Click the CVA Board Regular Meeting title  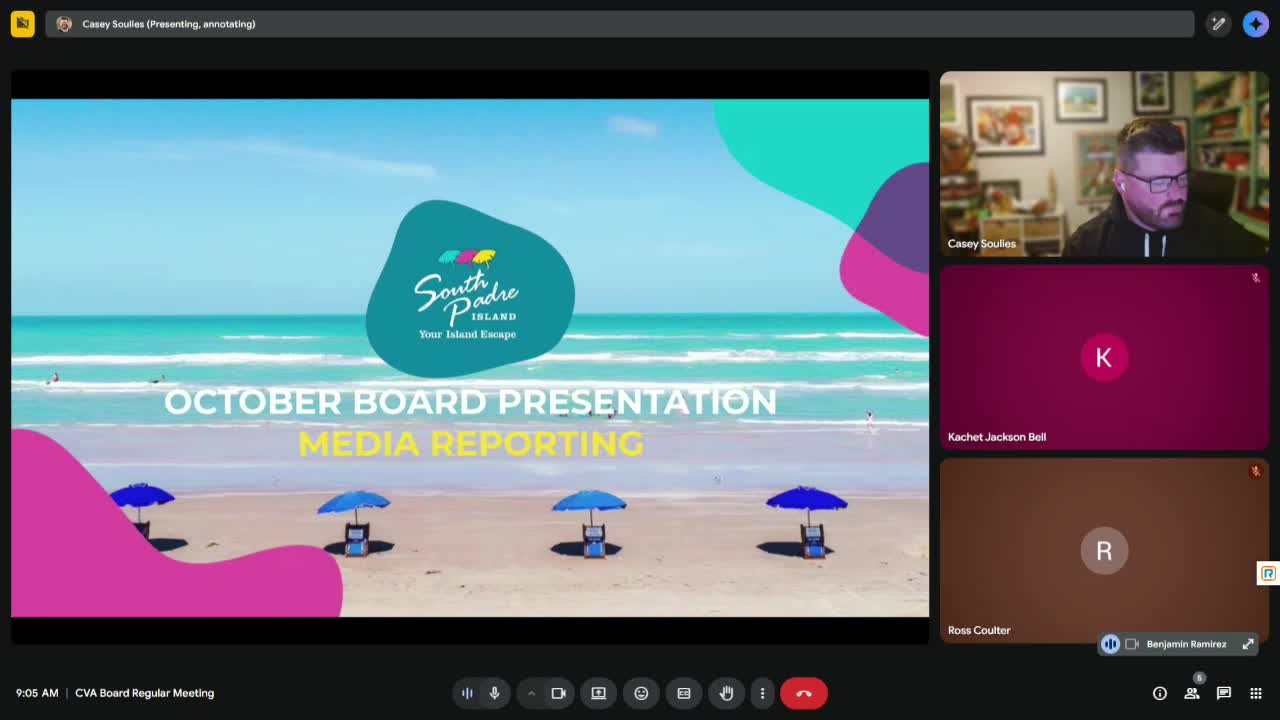click(x=144, y=693)
